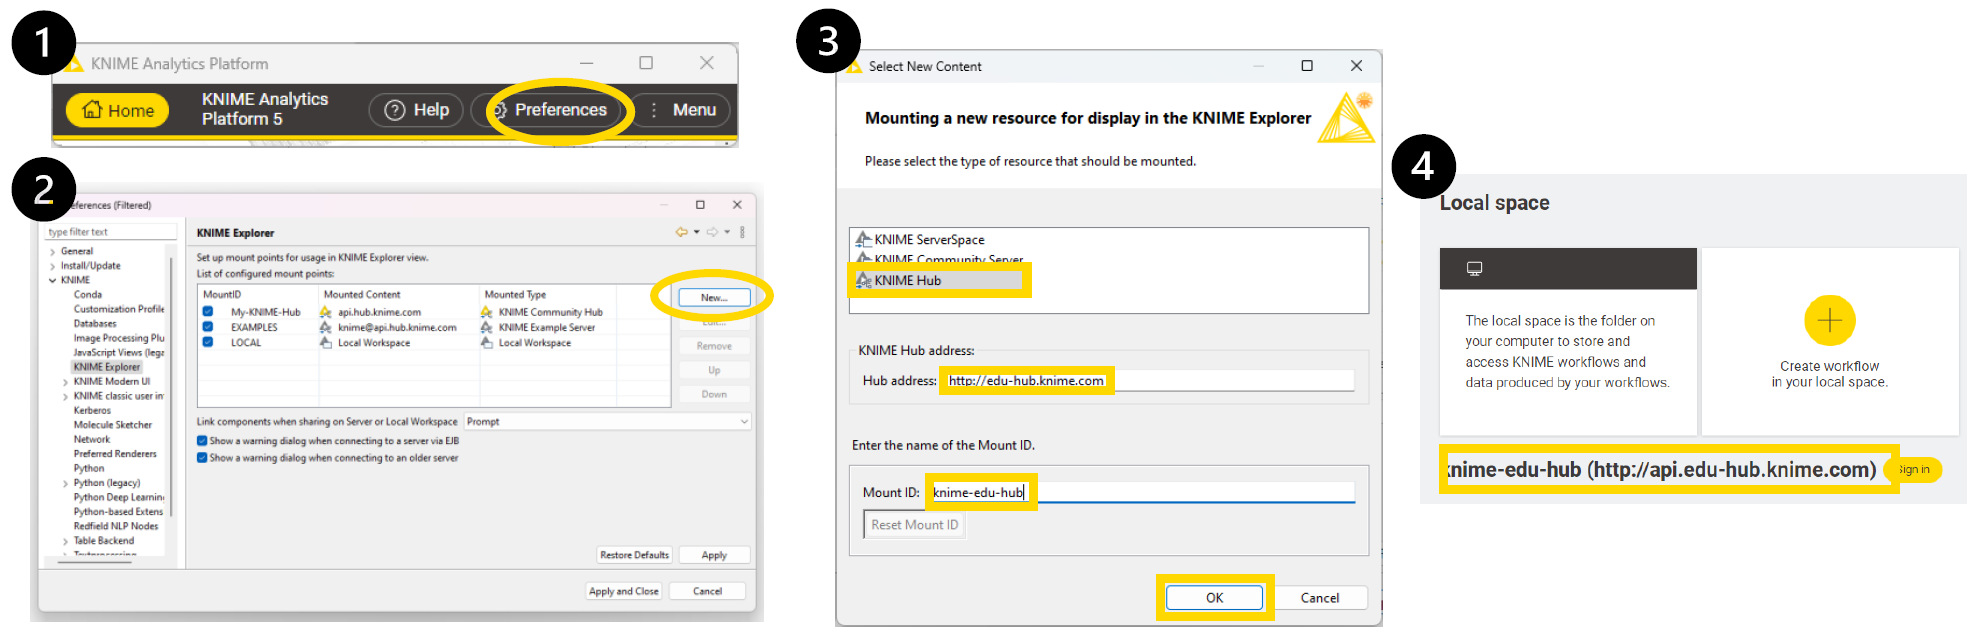
Task: Click the Remove mount point button
Action: [x=714, y=346]
